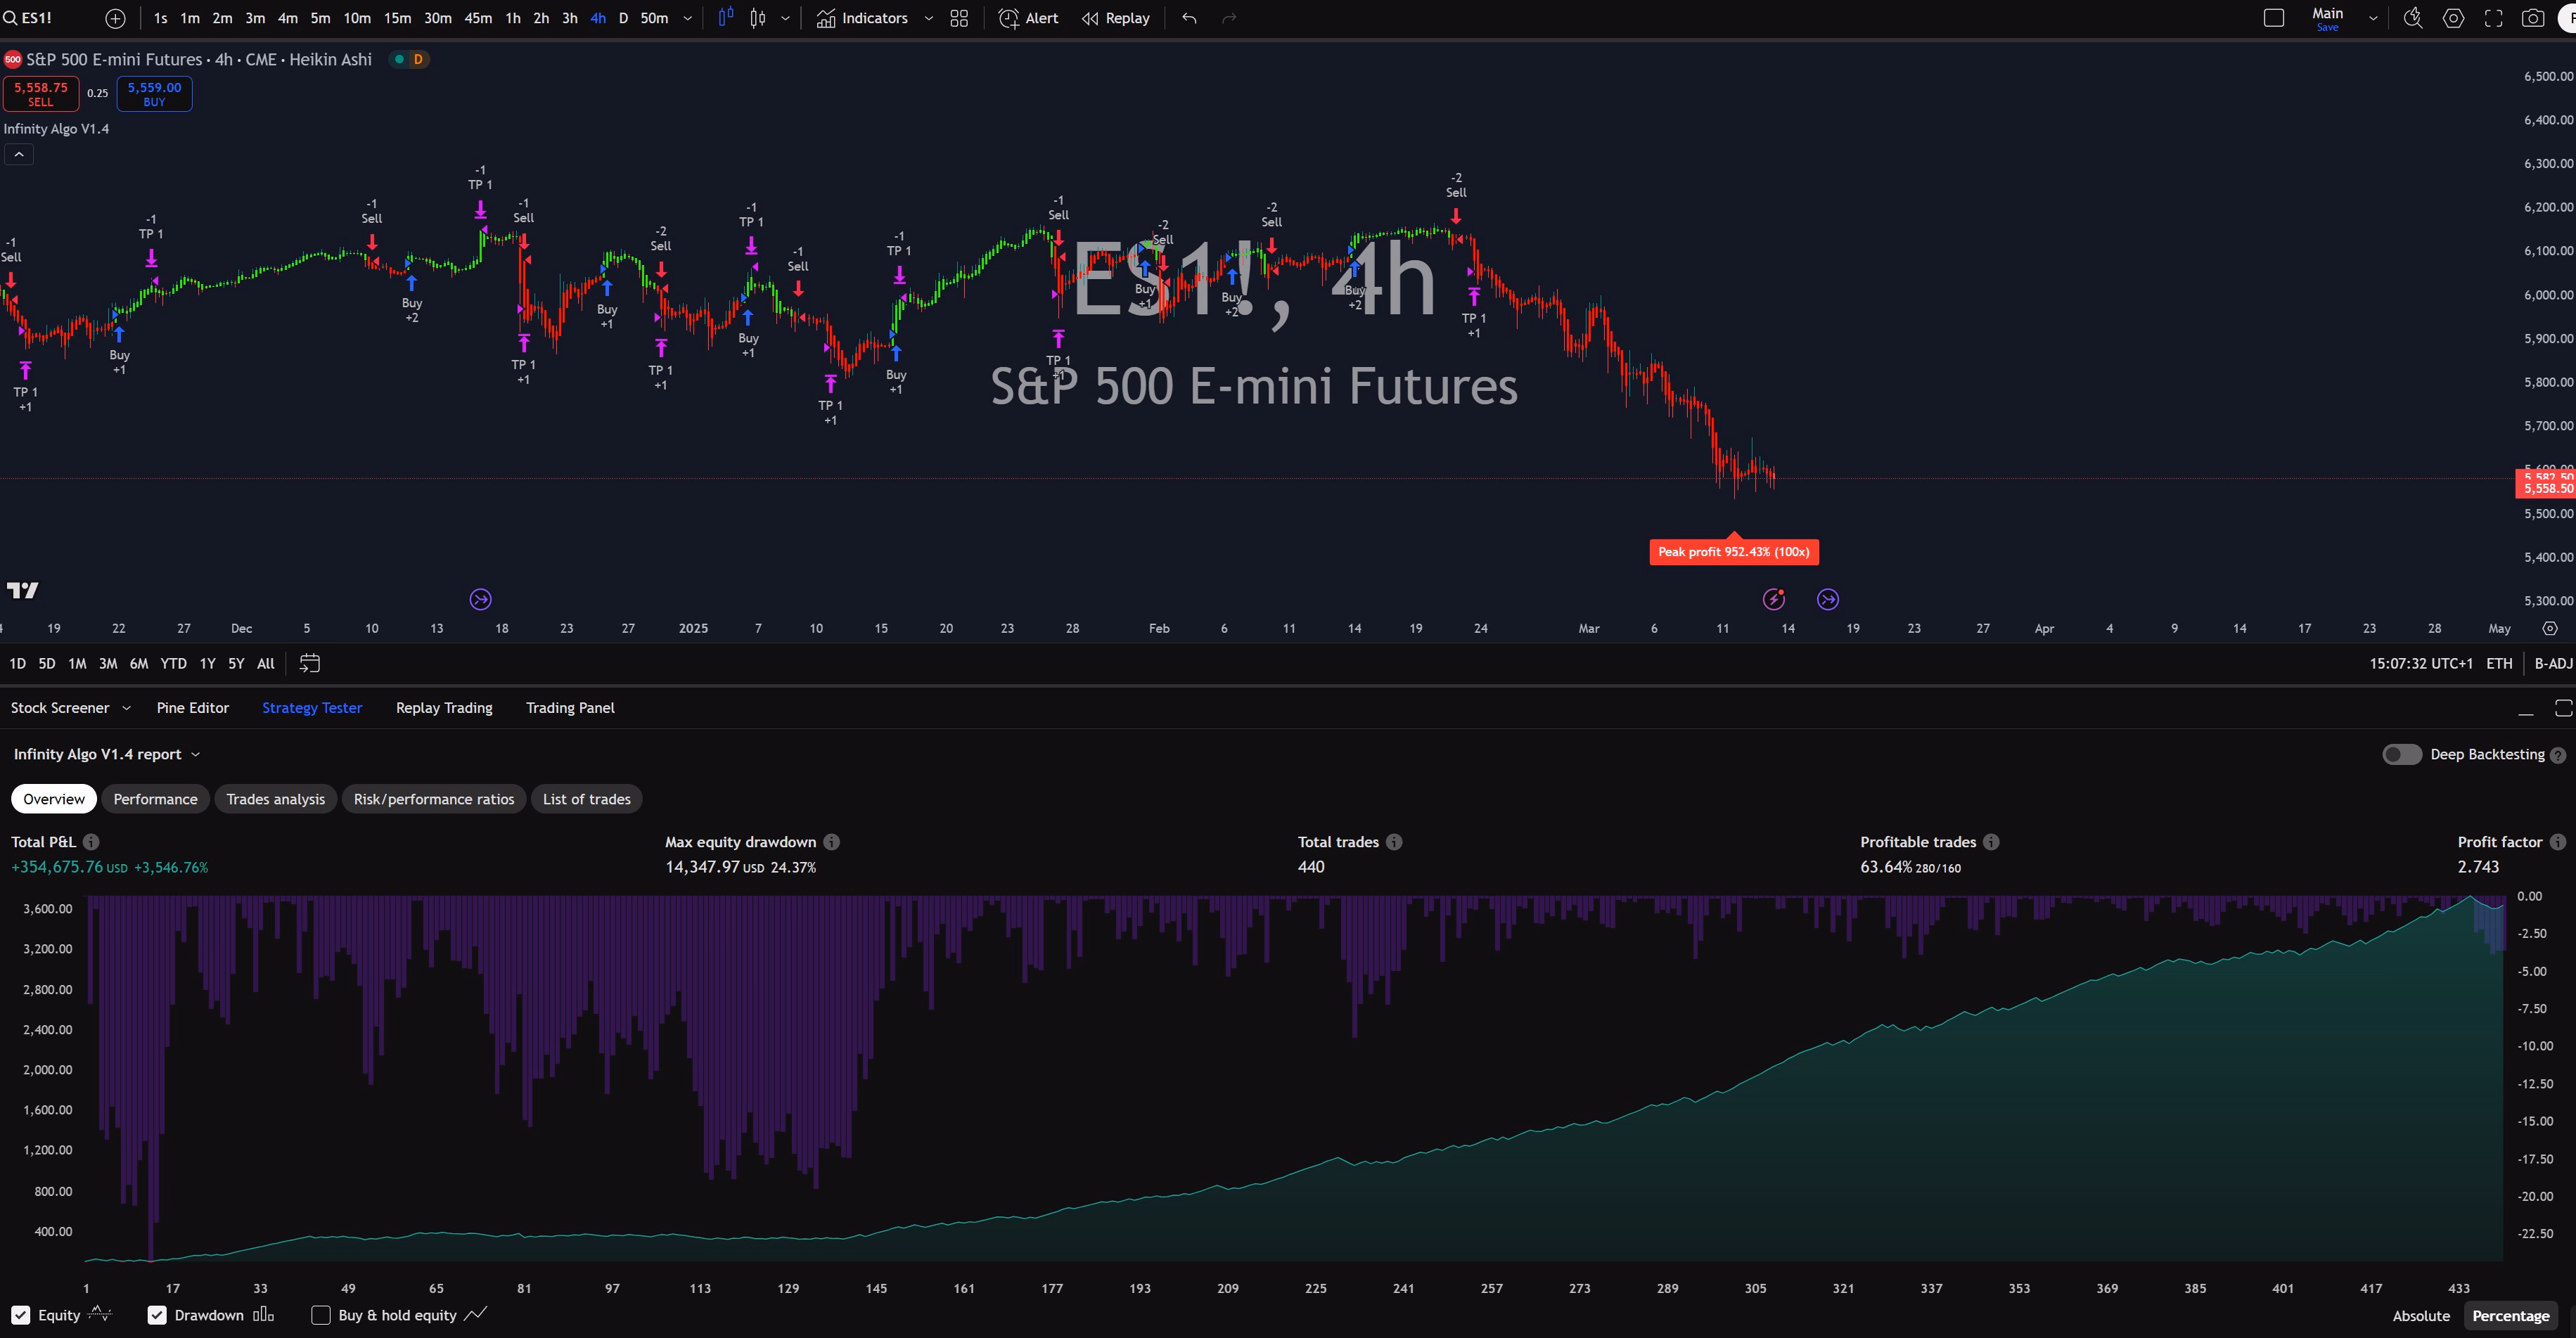Screen dimensions: 2576x1338
Task: Click the TradingView logo on chart
Action: tap(23, 591)
